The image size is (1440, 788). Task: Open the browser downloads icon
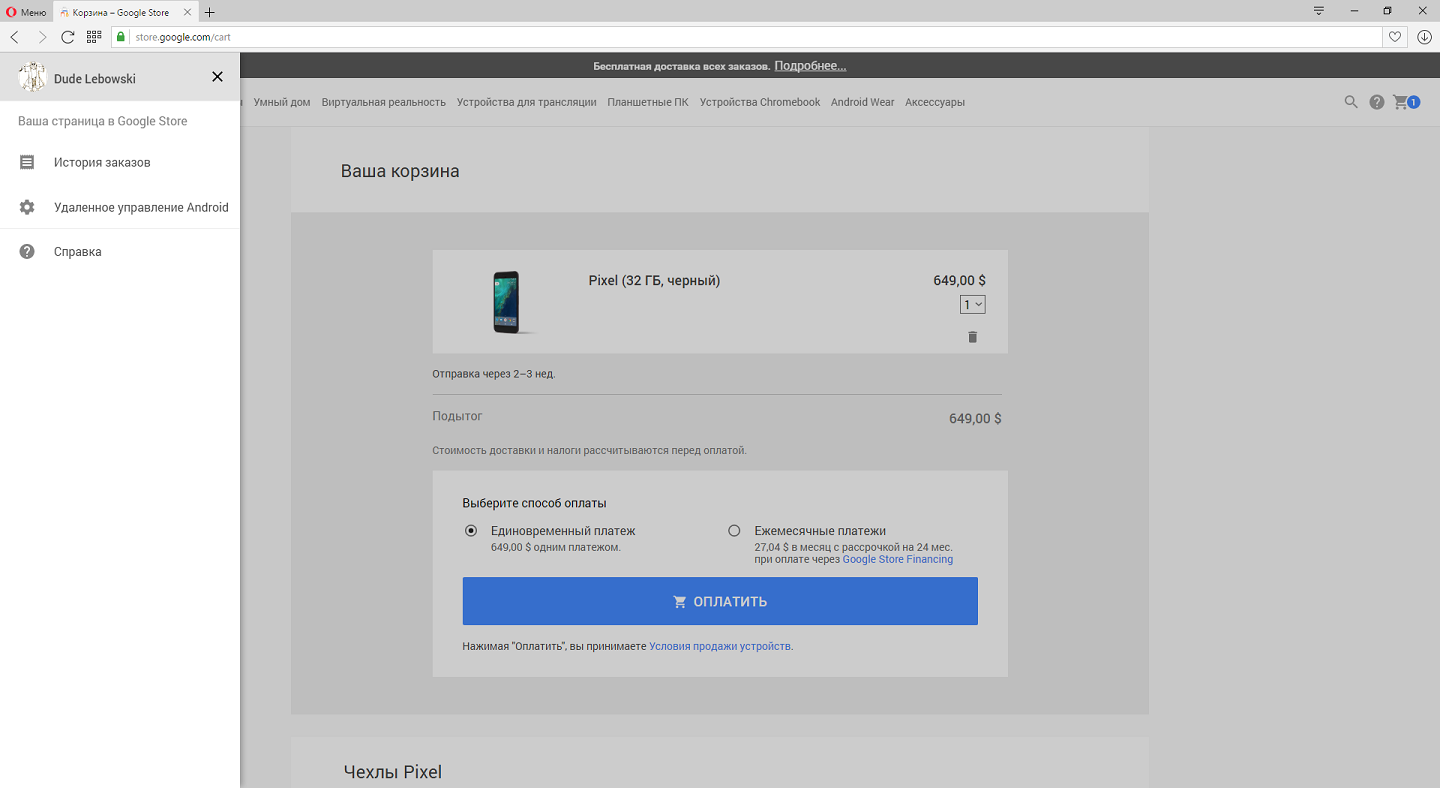pyautogui.click(x=1425, y=37)
